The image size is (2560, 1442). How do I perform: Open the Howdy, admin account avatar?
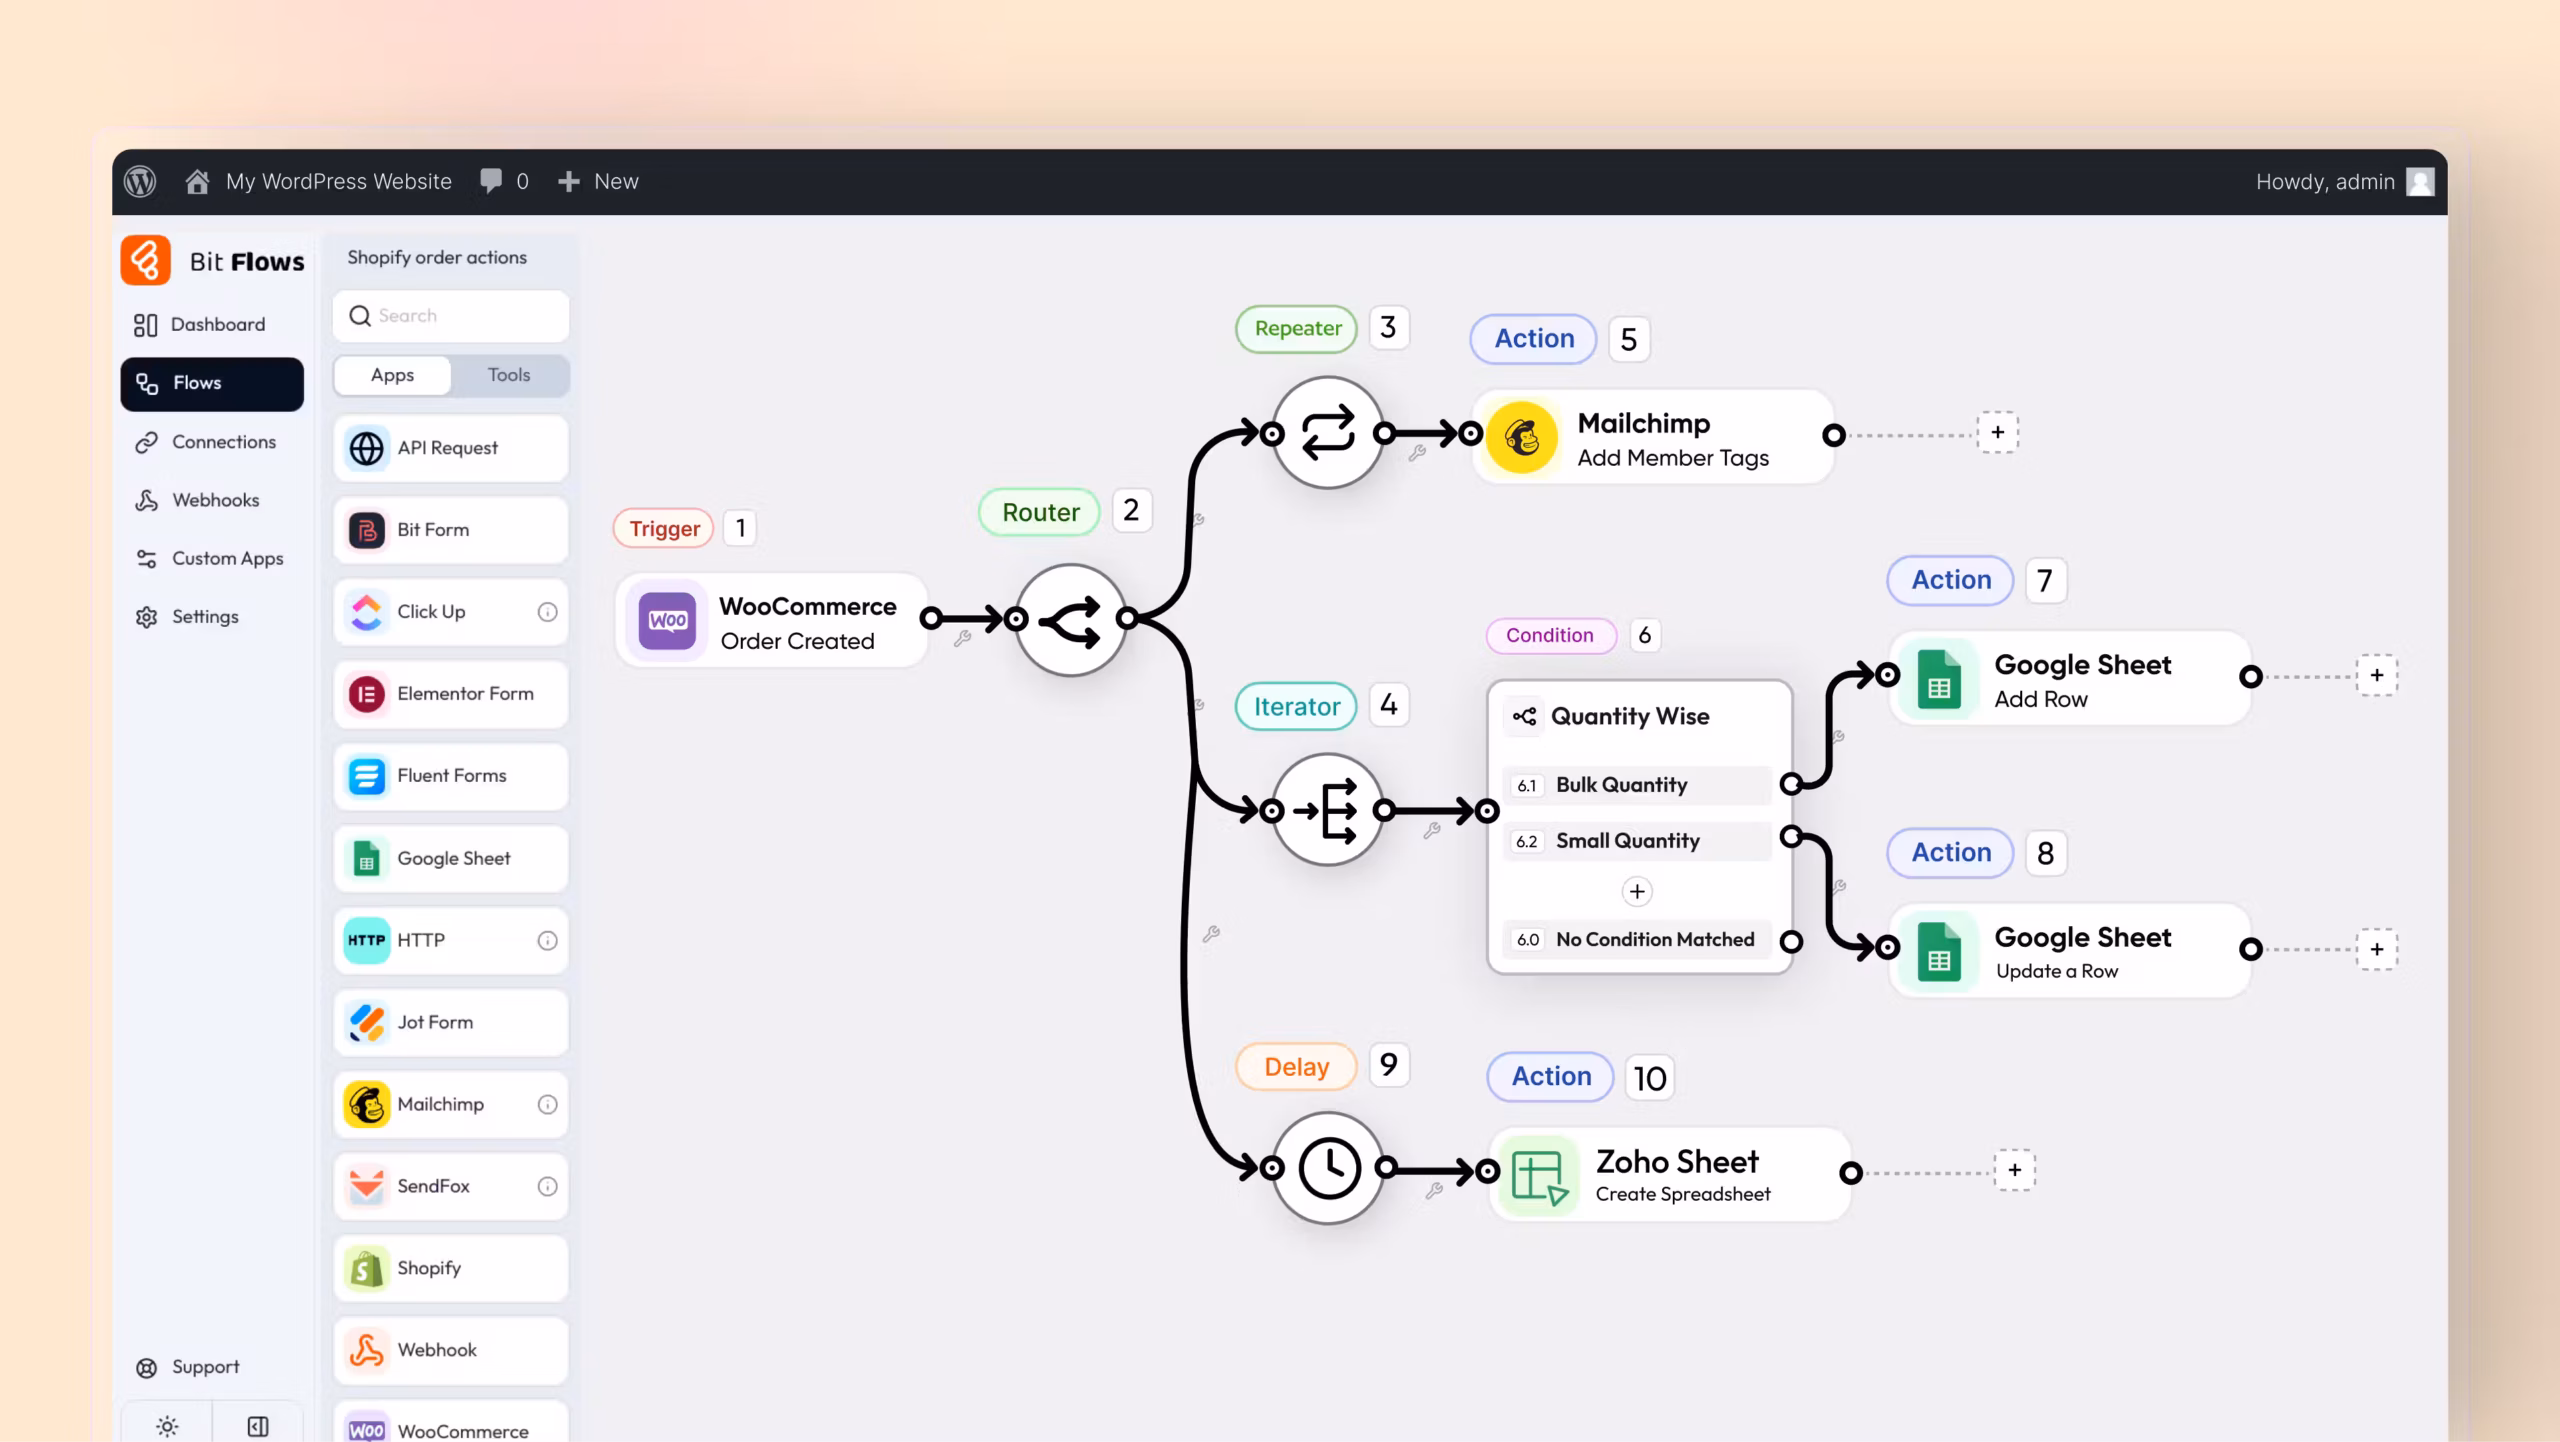point(2420,182)
